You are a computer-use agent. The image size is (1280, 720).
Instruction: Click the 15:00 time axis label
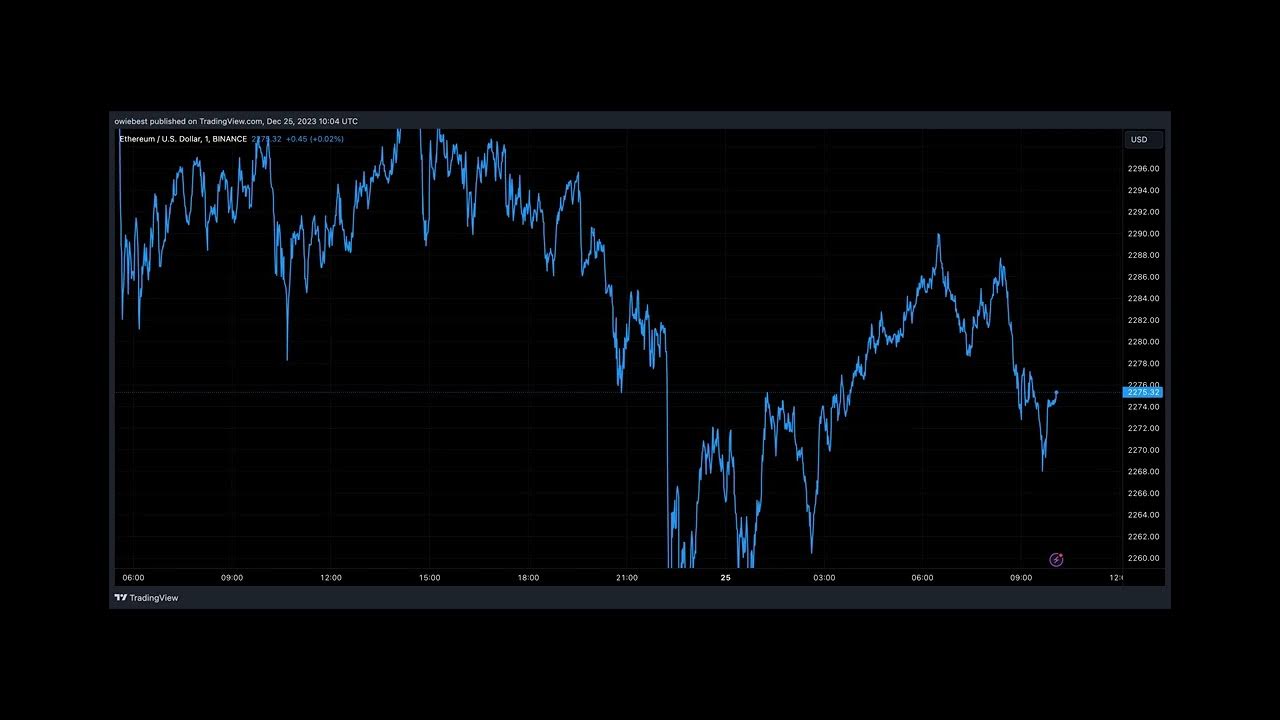point(430,578)
